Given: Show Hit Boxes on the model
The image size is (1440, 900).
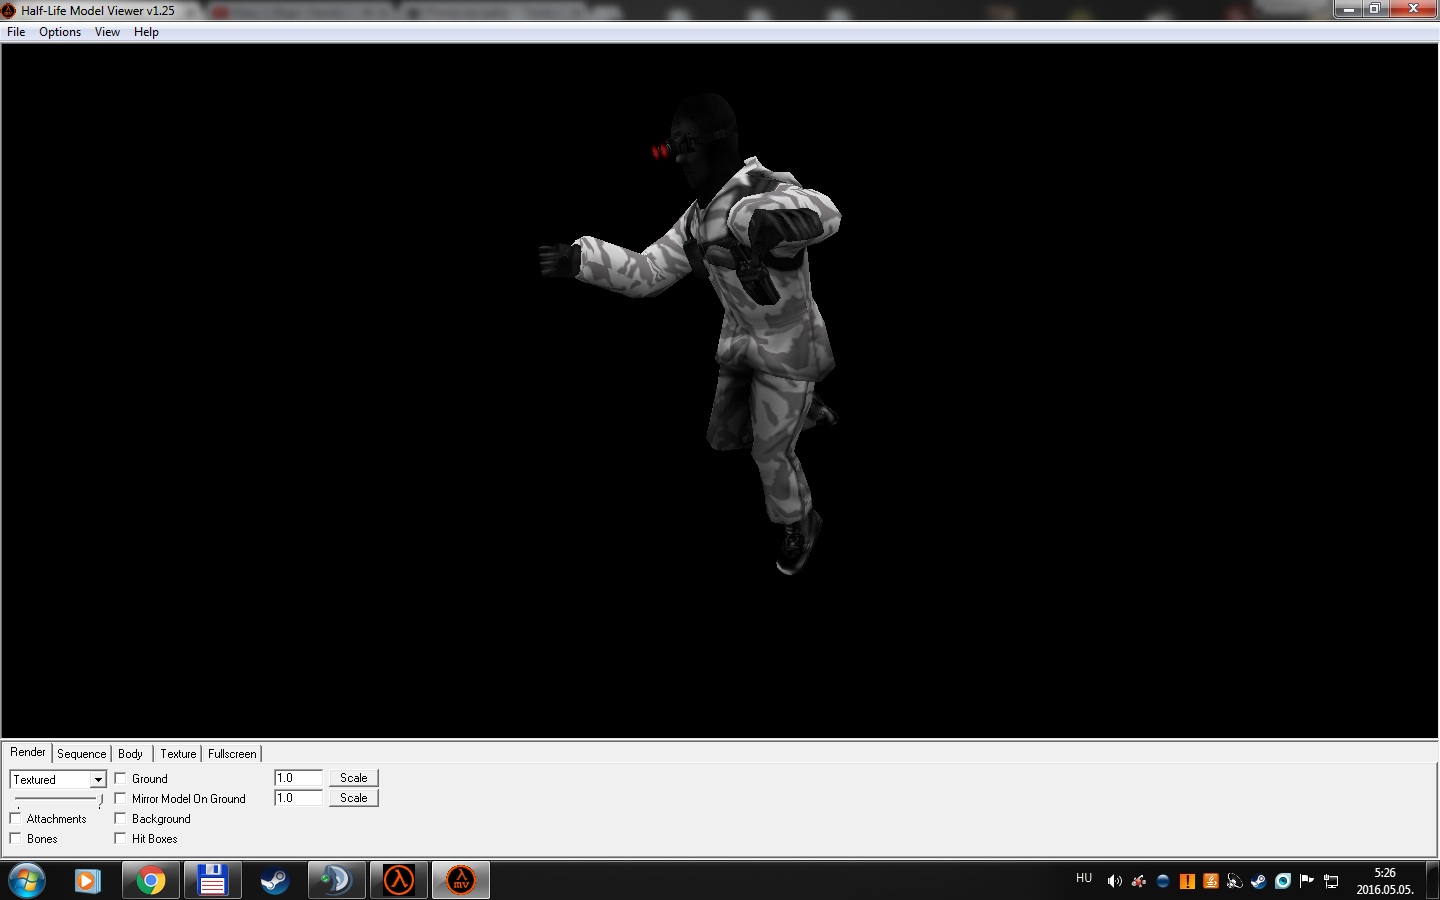Looking at the screenshot, I should click(120, 838).
